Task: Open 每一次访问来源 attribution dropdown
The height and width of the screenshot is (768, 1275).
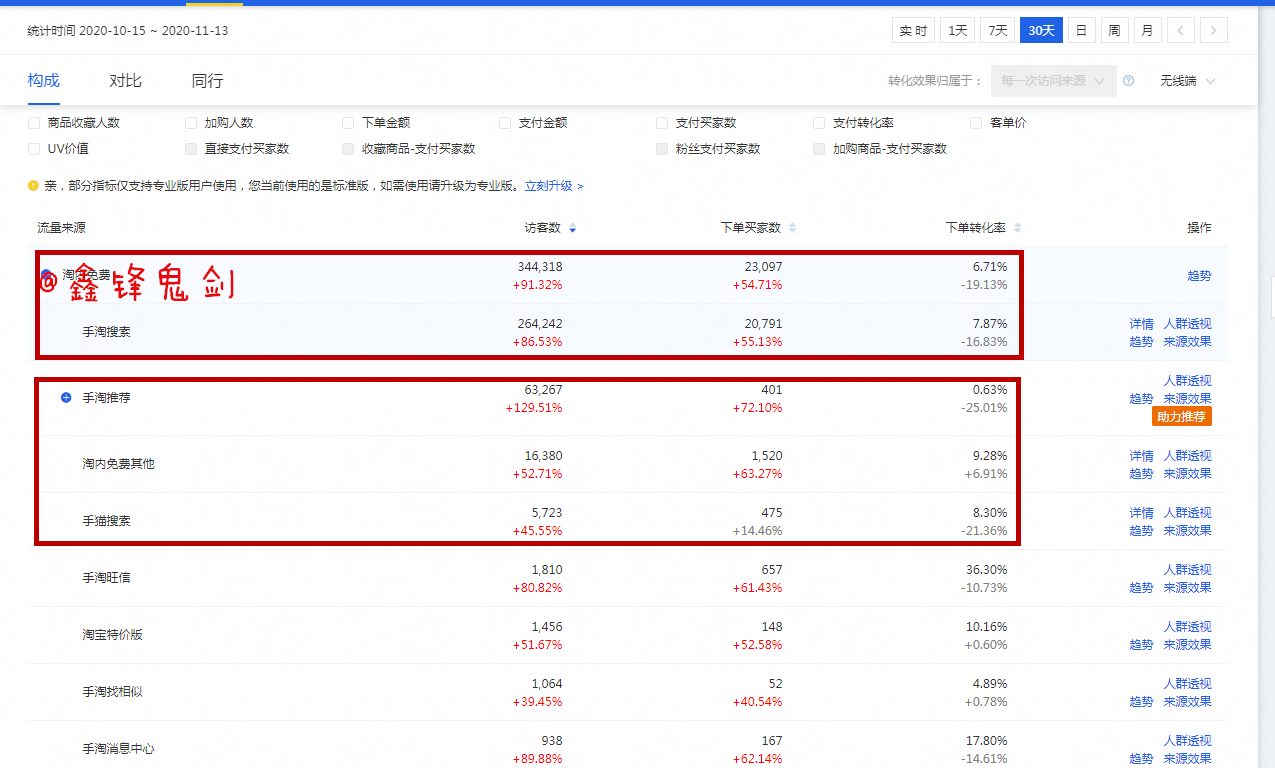Action: pos(1053,81)
